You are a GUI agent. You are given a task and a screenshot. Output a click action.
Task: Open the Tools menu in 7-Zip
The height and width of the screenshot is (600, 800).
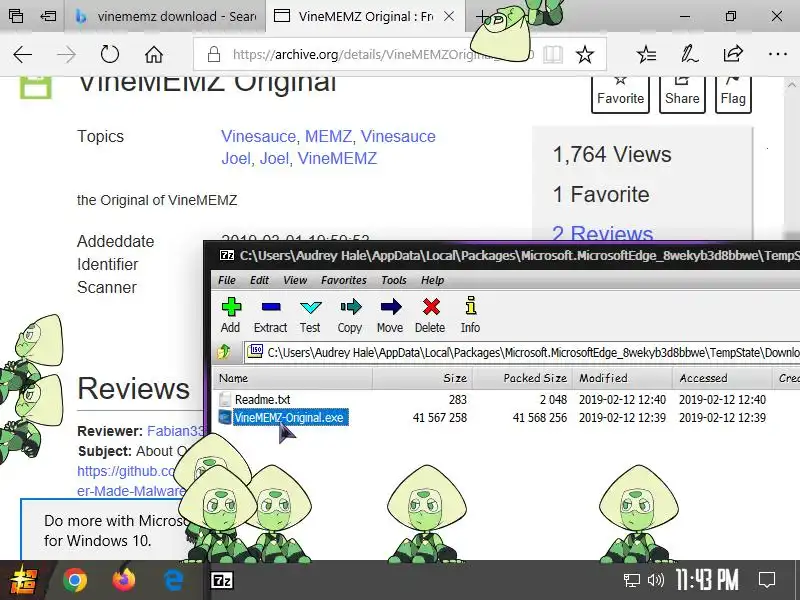393,280
